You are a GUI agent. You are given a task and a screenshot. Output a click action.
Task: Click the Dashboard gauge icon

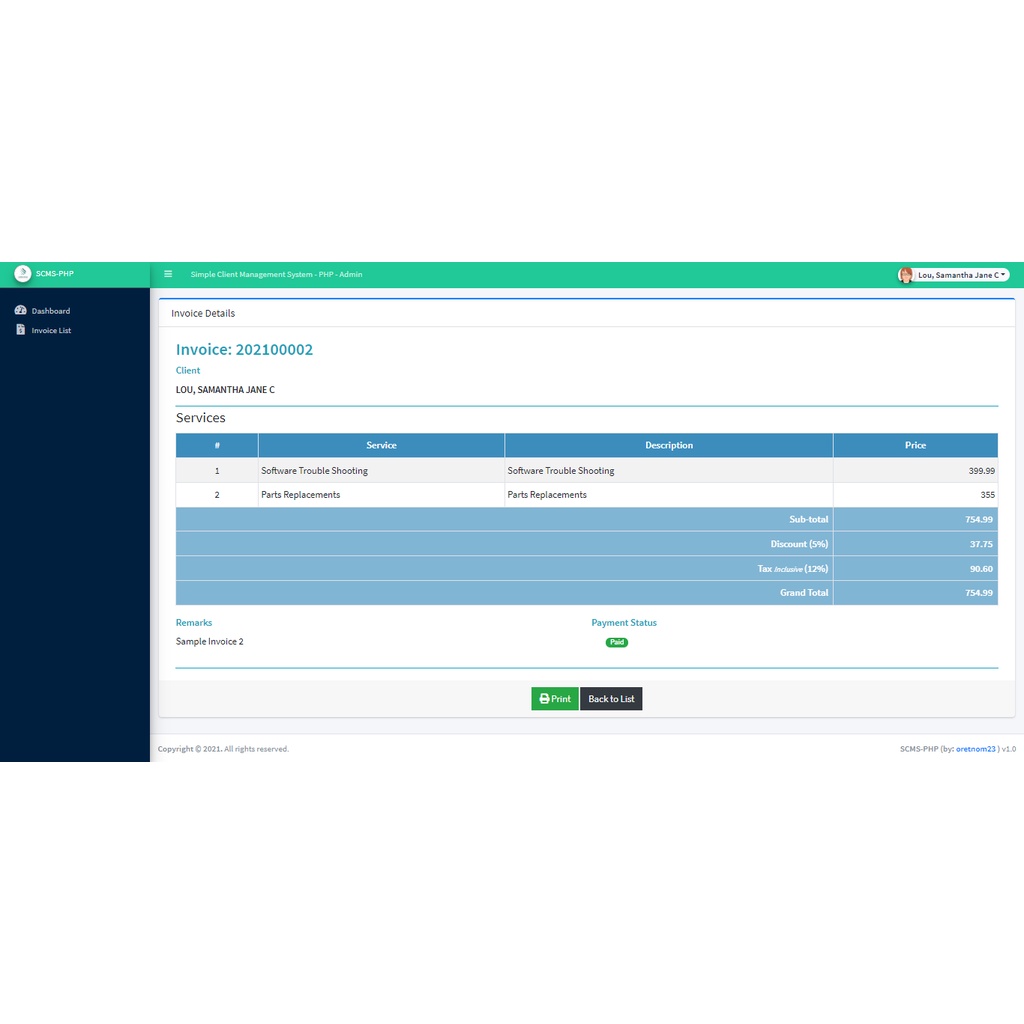point(20,311)
